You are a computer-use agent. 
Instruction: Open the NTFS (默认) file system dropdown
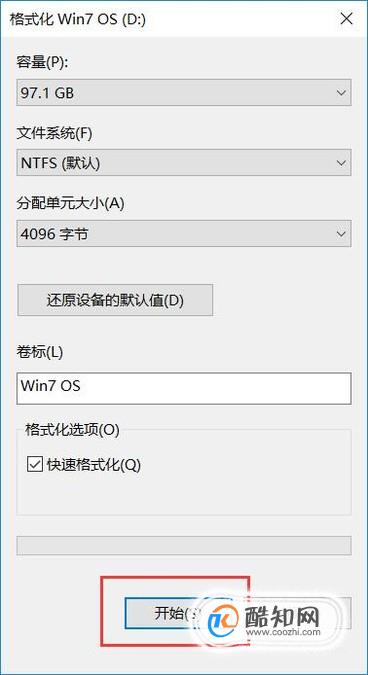[x=184, y=163]
